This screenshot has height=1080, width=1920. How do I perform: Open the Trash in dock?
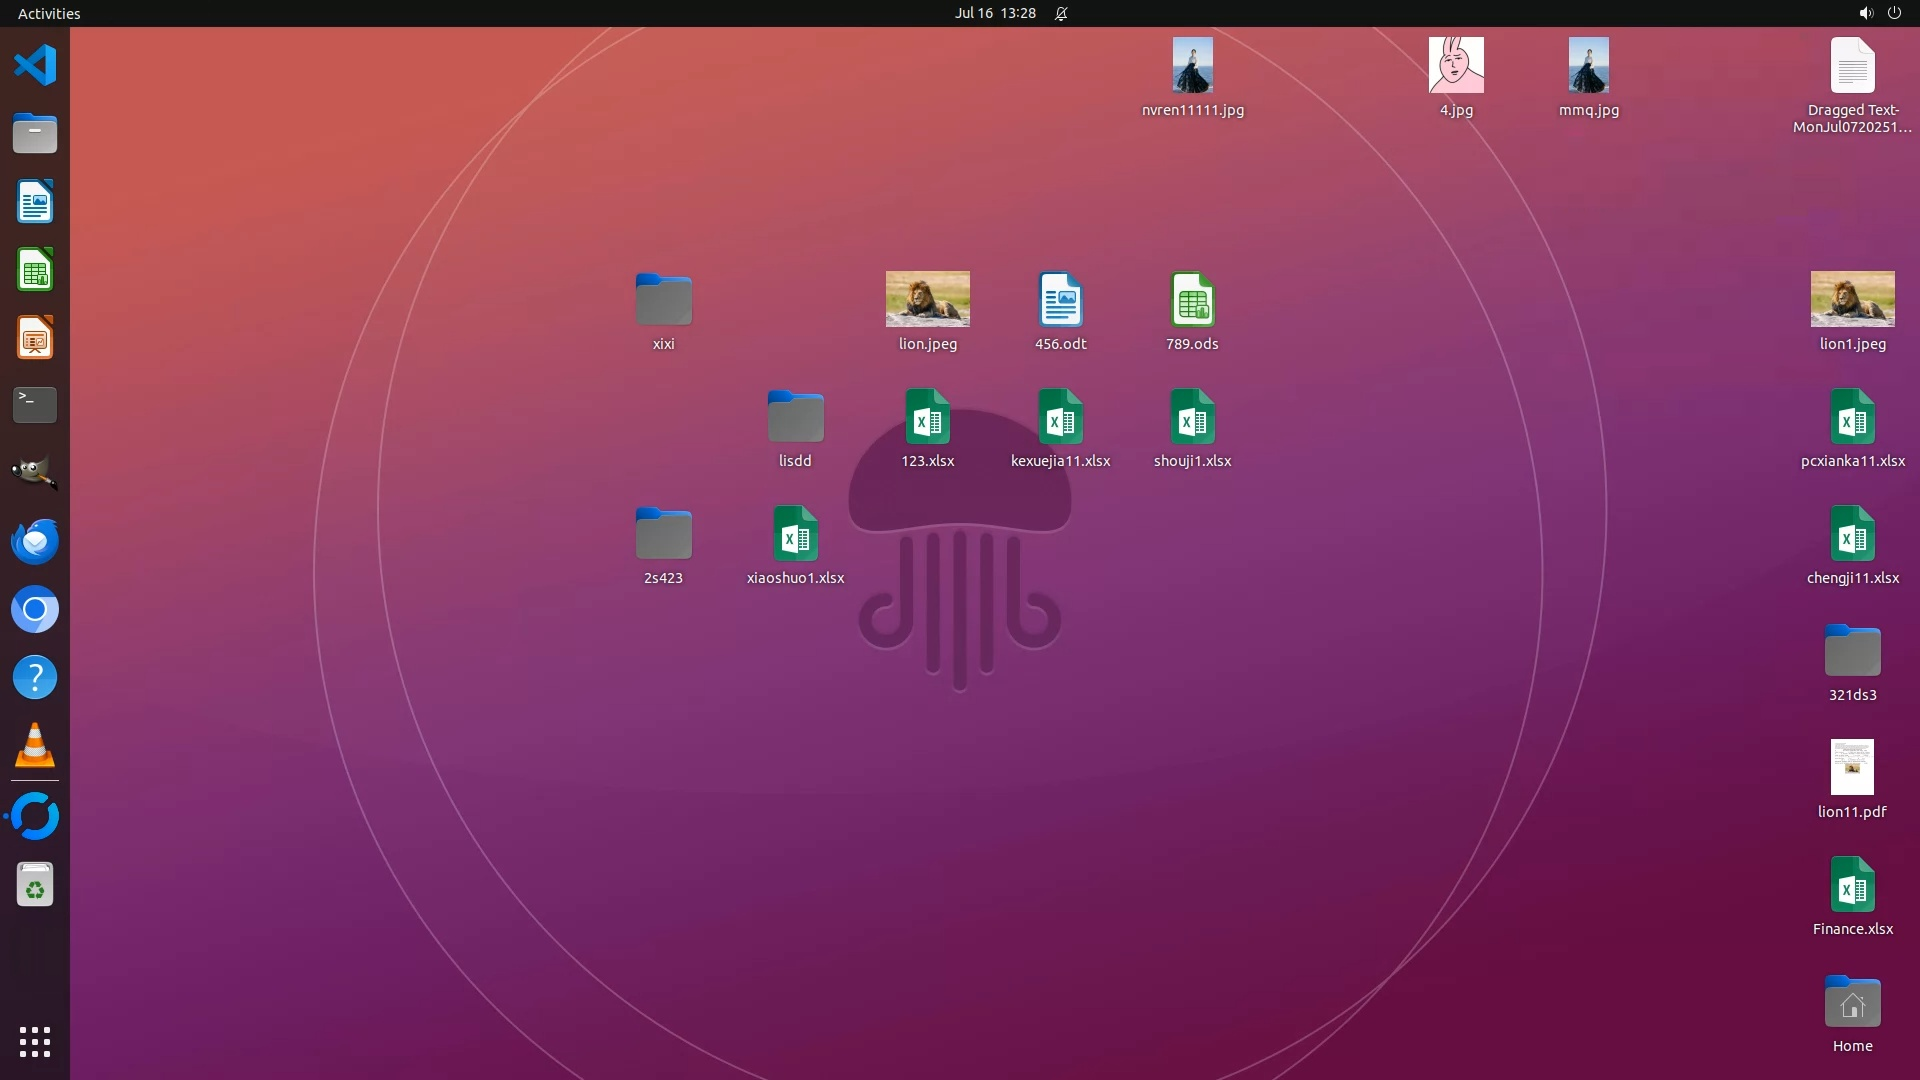pos(35,885)
